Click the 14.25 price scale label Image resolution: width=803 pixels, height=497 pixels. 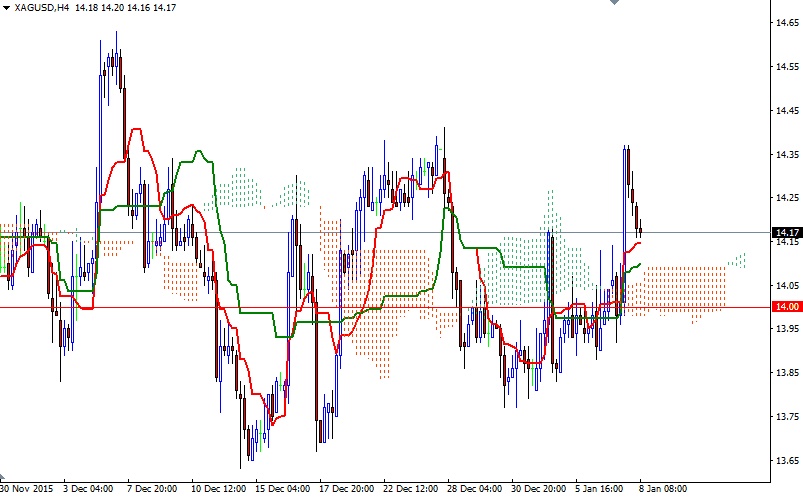pyautogui.click(x=787, y=198)
